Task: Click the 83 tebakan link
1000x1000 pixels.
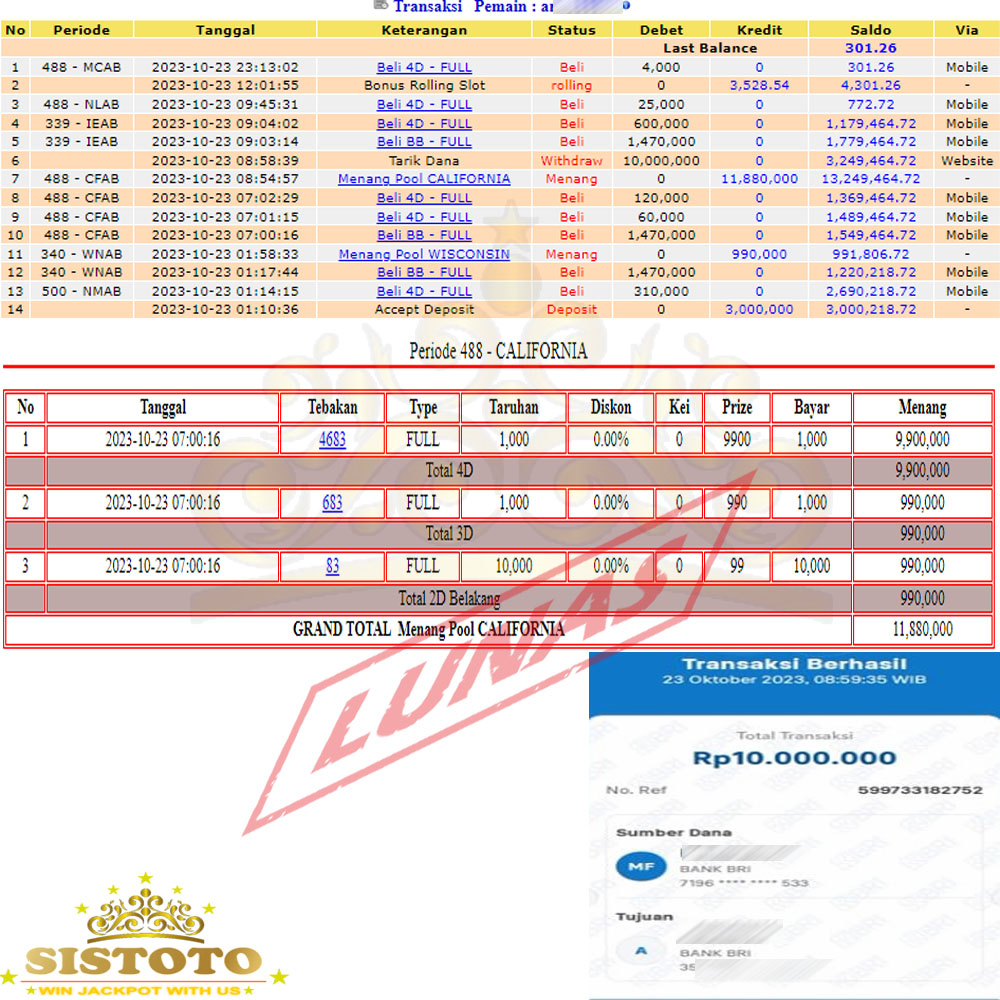Action: pos(332,567)
